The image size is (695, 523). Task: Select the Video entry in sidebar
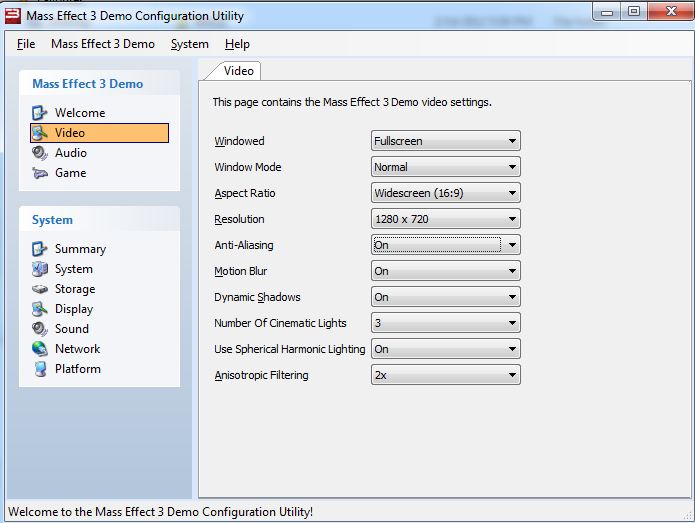tap(99, 133)
